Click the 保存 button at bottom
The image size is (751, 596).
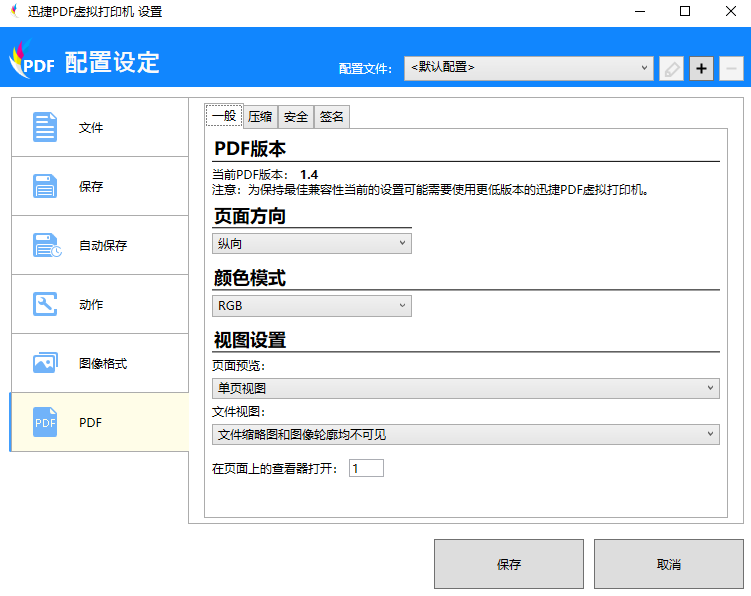coord(509,564)
